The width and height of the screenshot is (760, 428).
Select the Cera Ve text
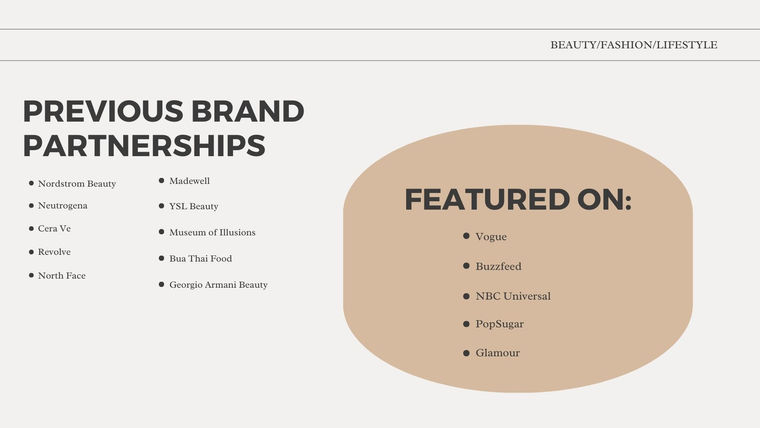(x=54, y=228)
